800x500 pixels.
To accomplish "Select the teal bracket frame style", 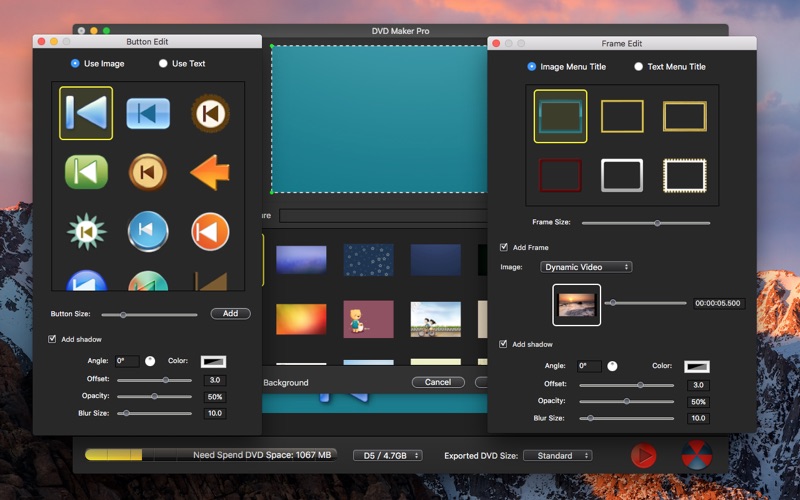I will coord(560,116).
